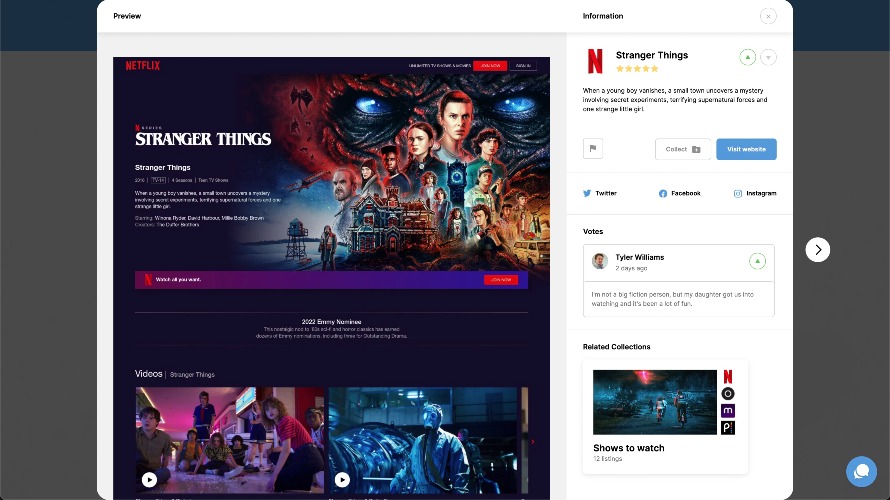Click the Tyler Williams name

click(x=640, y=257)
